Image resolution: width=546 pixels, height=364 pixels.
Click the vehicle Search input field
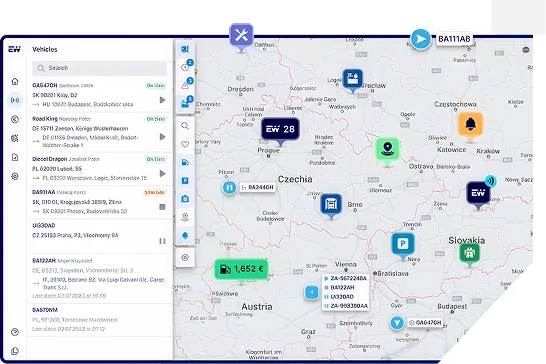click(100, 68)
